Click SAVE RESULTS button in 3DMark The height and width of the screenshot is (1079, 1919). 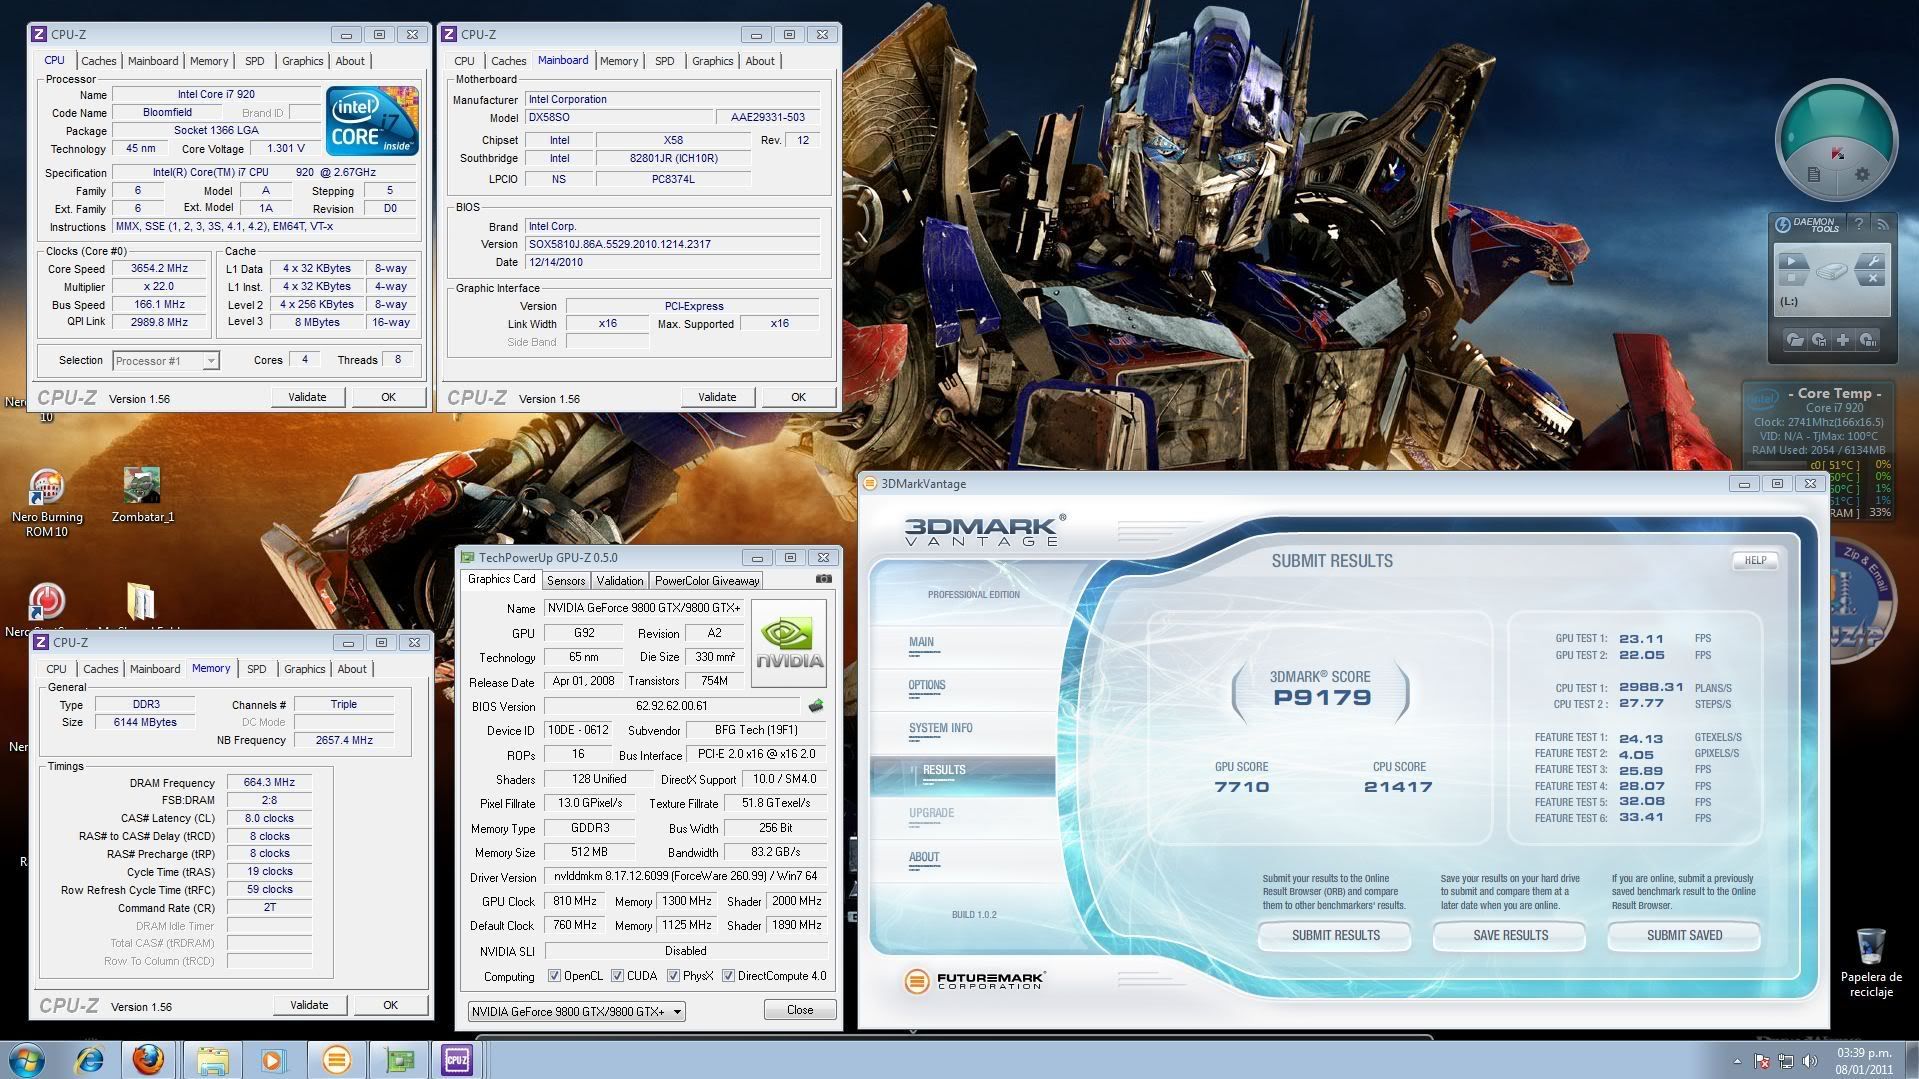click(1510, 936)
